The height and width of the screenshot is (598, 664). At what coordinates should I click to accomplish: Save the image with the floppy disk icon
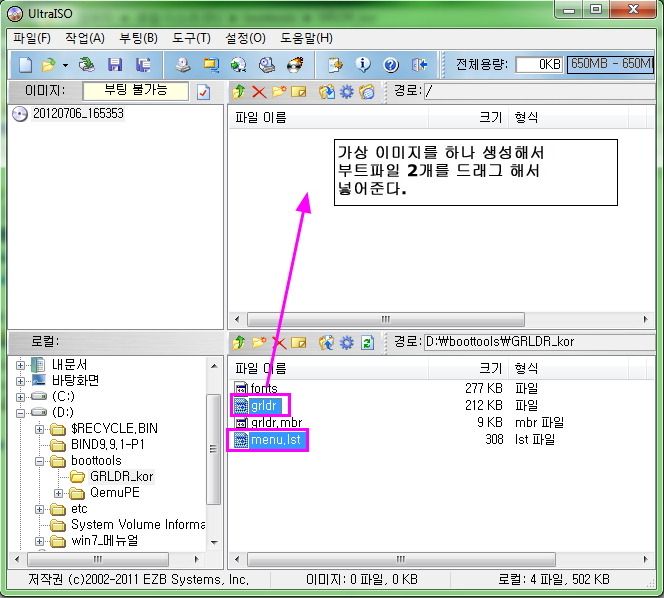(x=115, y=65)
